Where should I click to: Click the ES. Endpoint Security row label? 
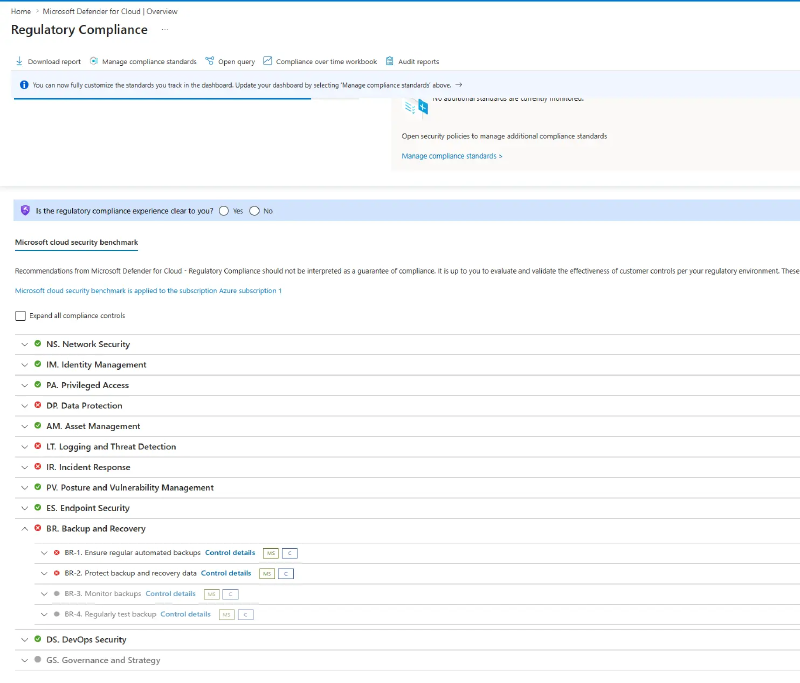[88, 508]
